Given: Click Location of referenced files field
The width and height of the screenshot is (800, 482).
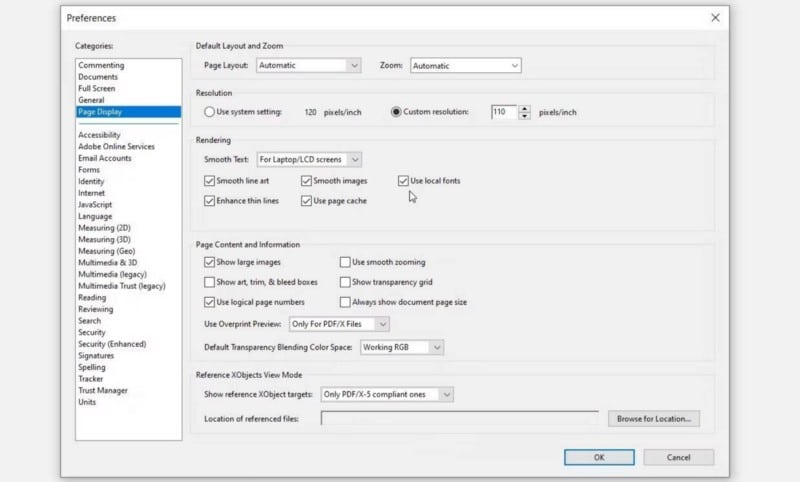Looking at the screenshot, I should pos(460,419).
